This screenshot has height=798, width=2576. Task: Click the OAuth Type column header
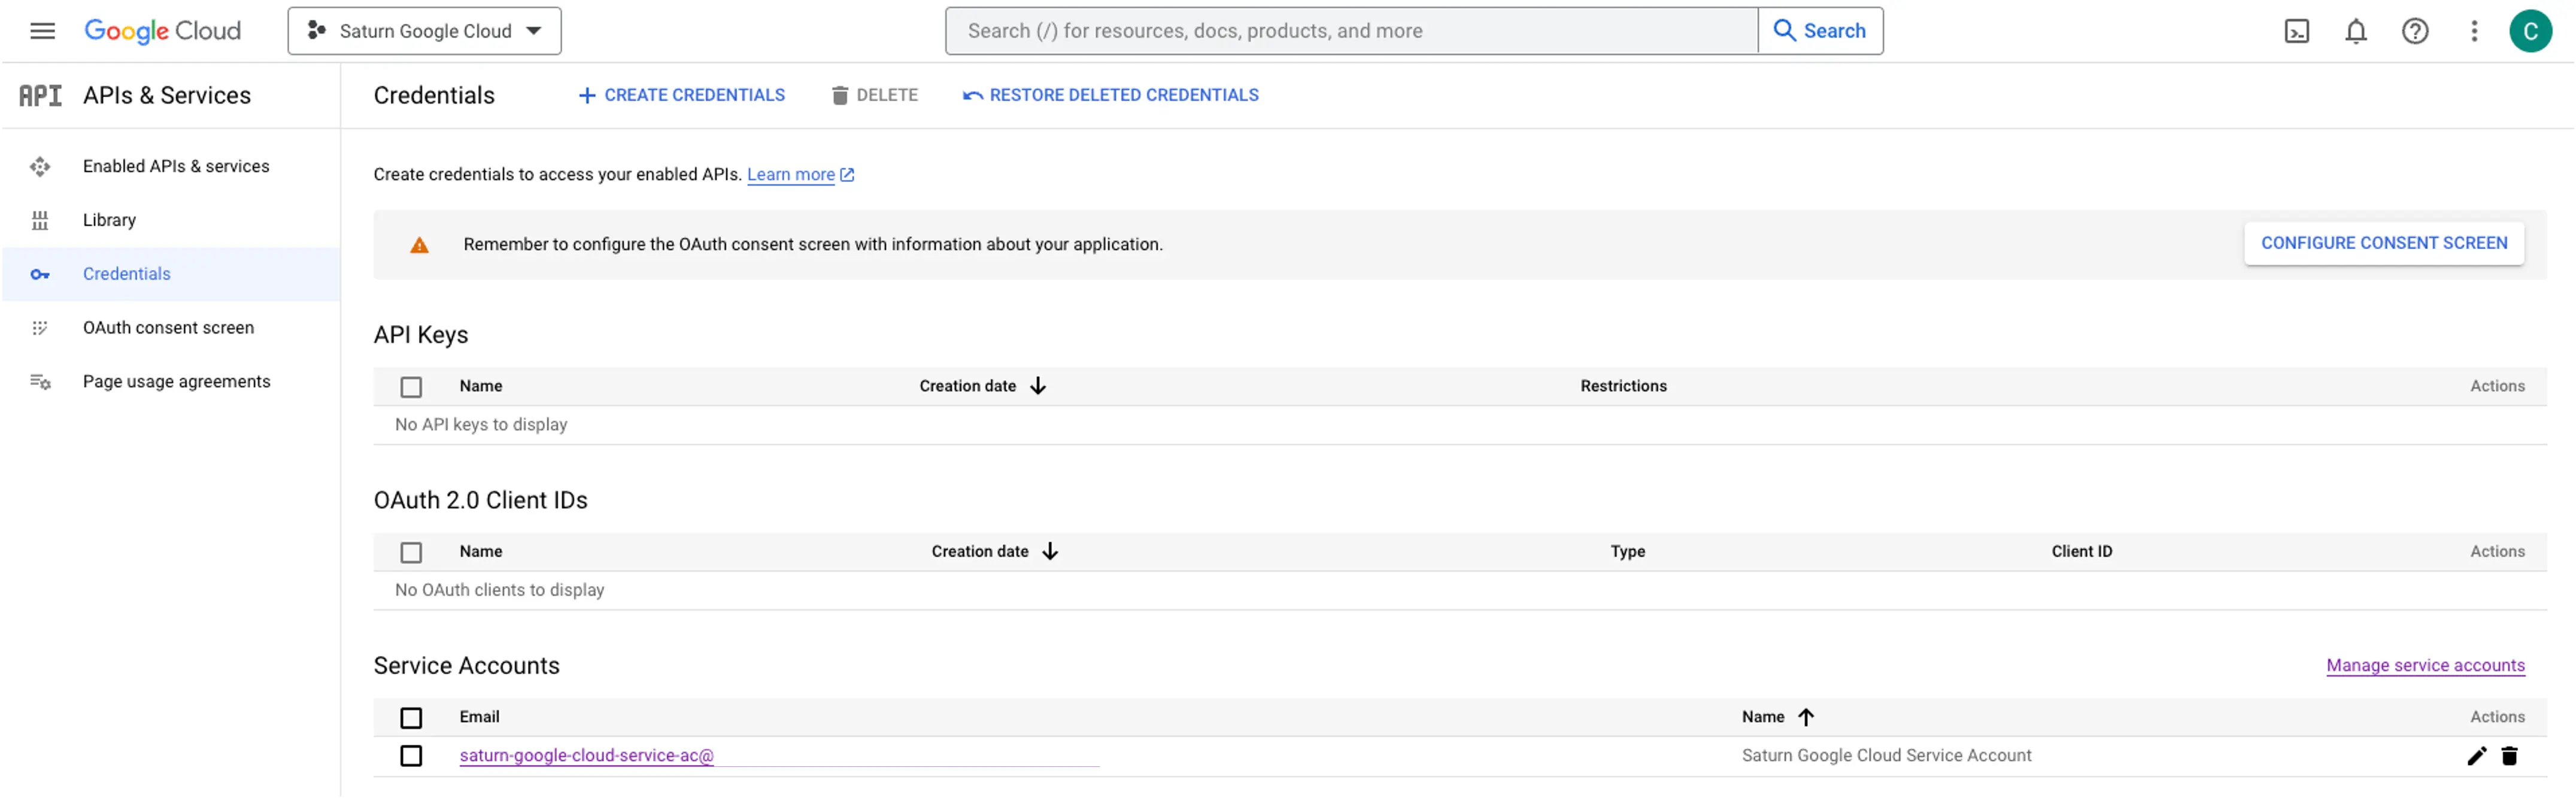(1627, 552)
